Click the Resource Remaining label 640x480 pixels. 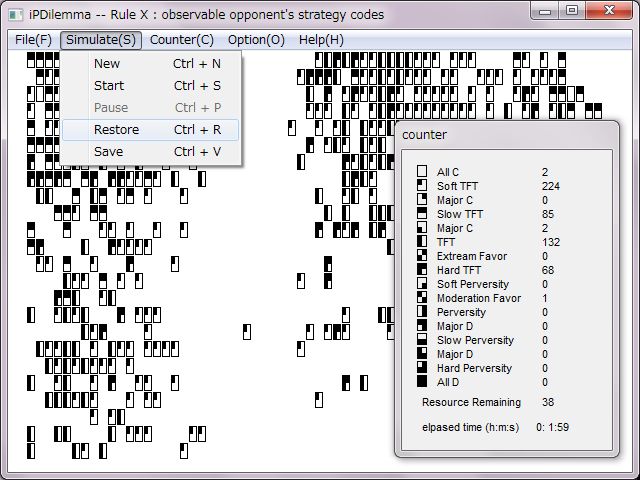point(471,402)
